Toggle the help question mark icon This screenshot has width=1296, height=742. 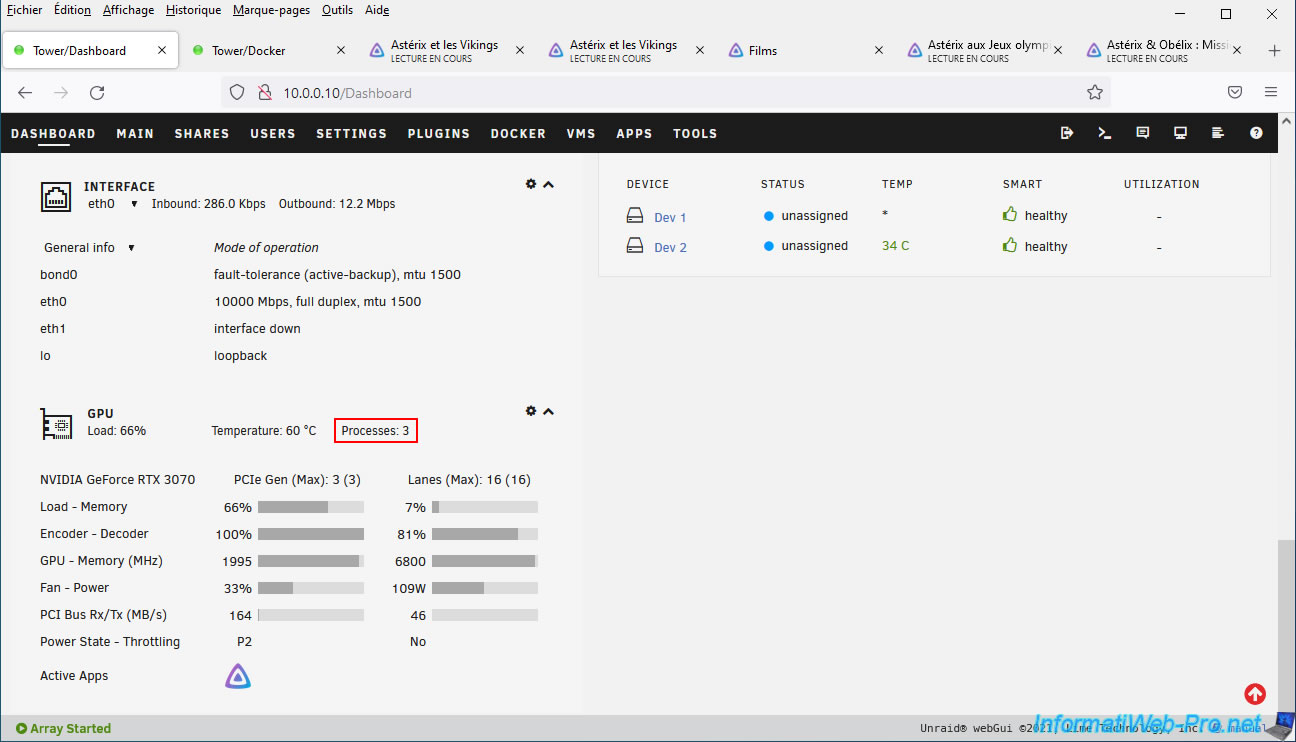point(1256,133)
